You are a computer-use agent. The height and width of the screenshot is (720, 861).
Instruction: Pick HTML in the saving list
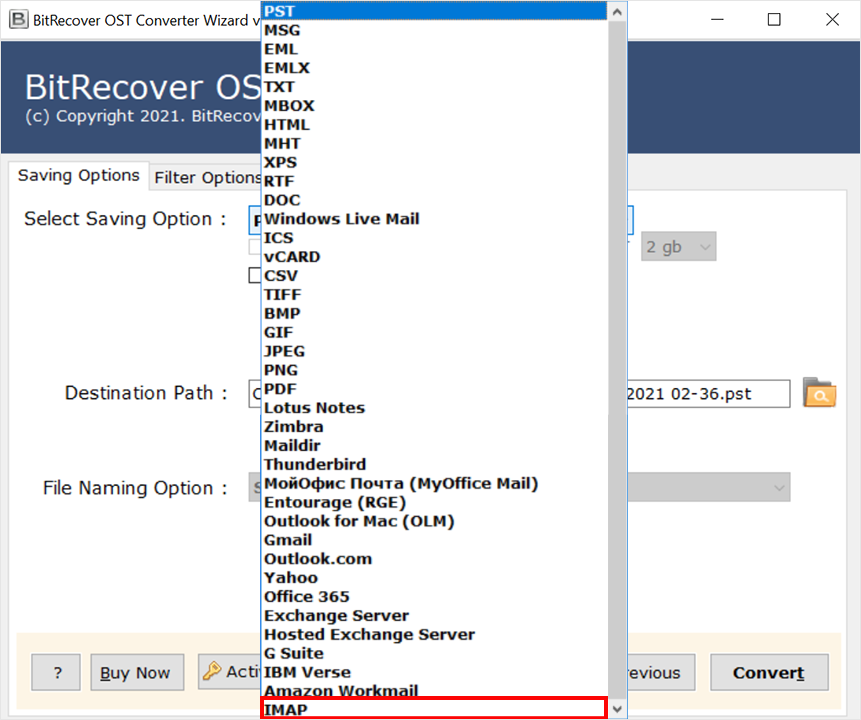coord(434,125)
